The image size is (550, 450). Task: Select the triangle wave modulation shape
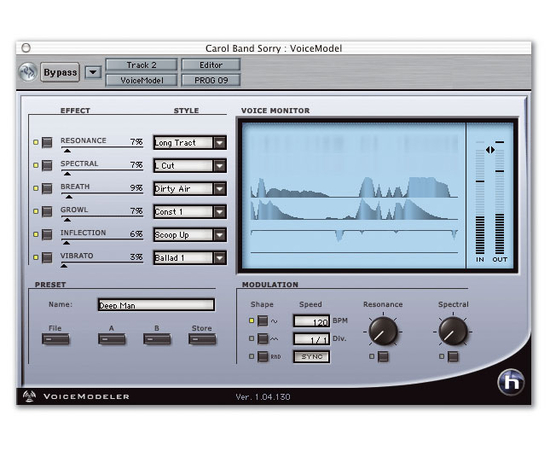[263, 338]
